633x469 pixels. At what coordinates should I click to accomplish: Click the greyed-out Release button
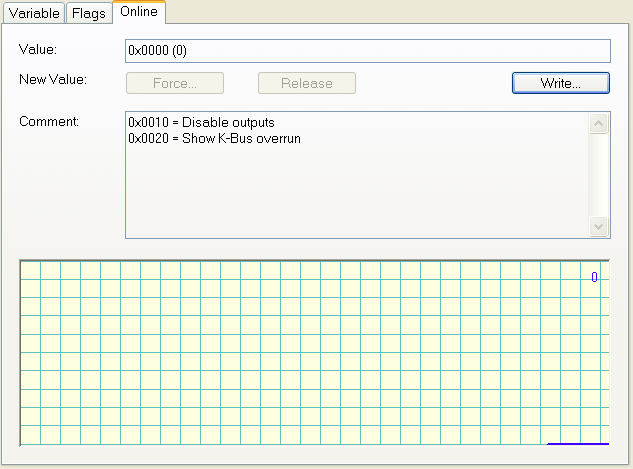click(x=307, y=83)
